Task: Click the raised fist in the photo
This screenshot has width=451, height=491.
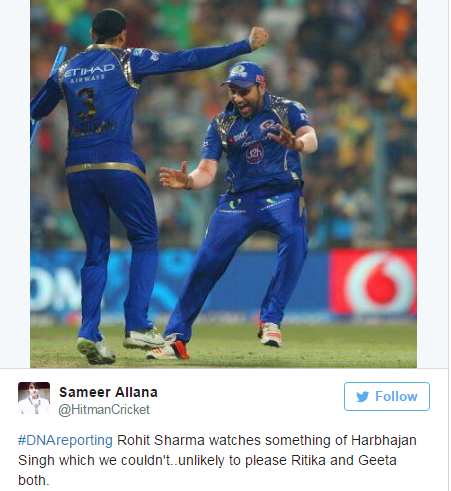Action: tap(258, 38)
